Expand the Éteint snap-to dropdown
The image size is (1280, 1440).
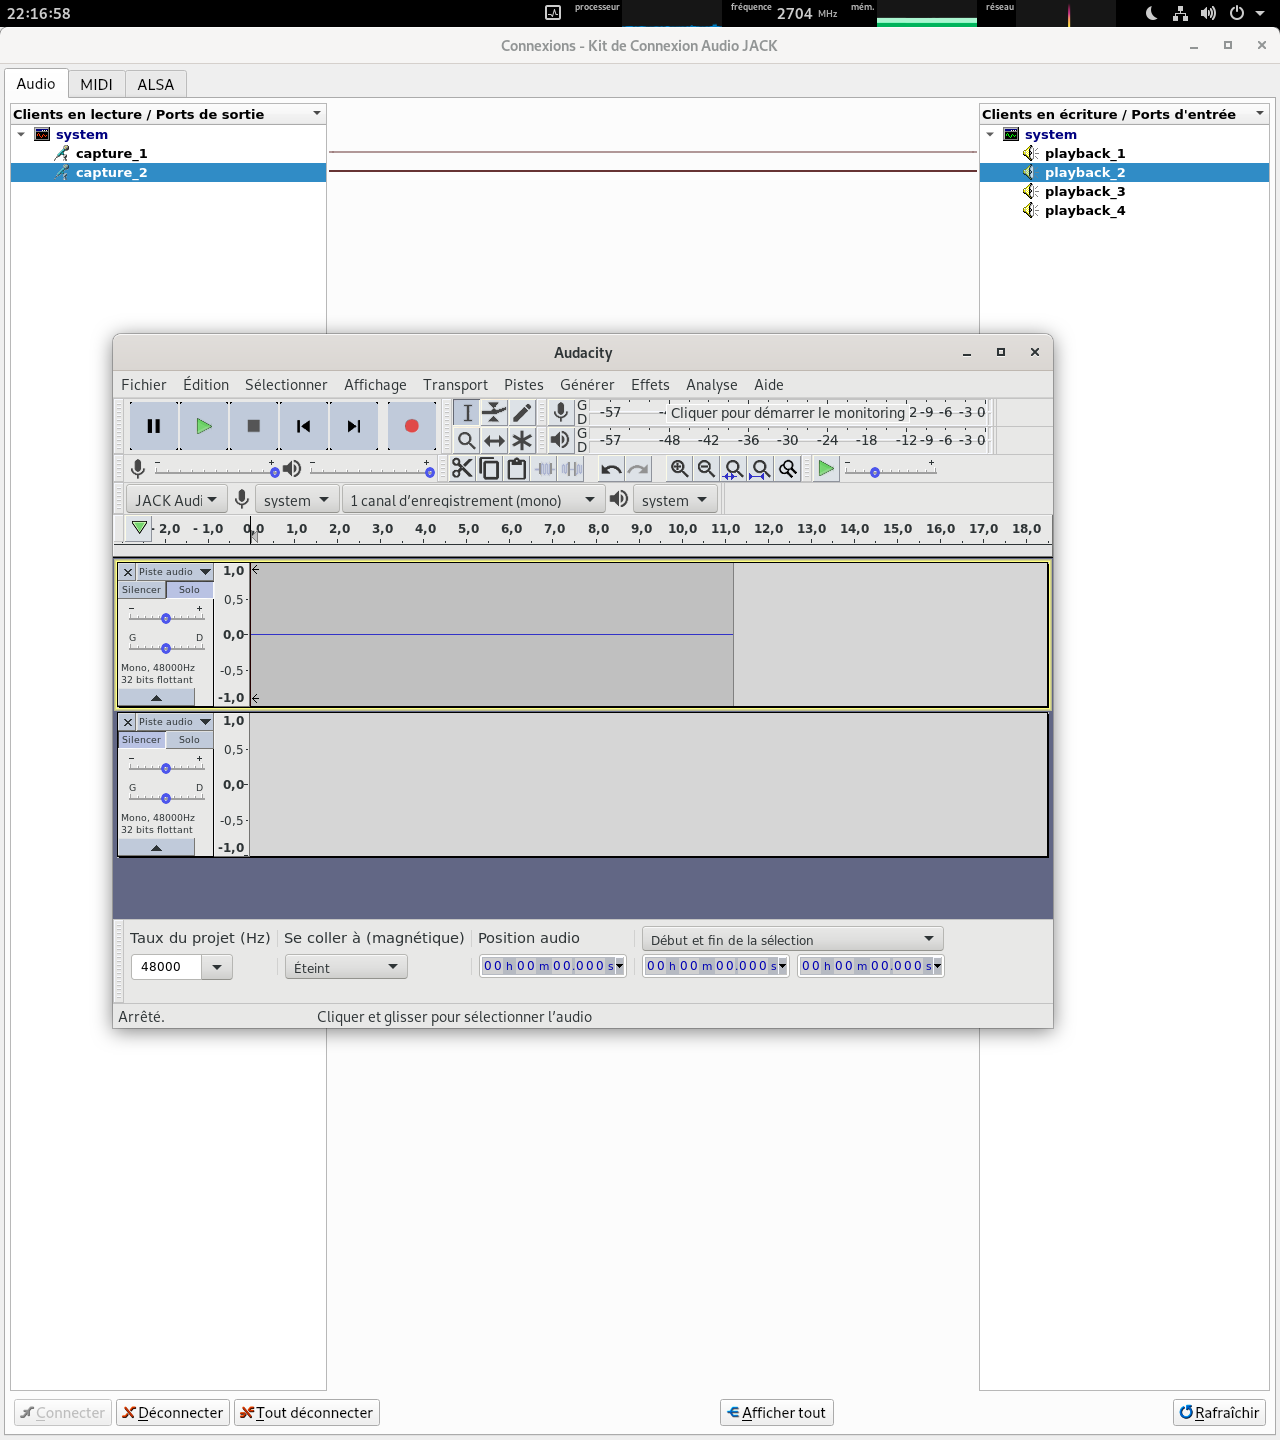[x=345, y=967]
